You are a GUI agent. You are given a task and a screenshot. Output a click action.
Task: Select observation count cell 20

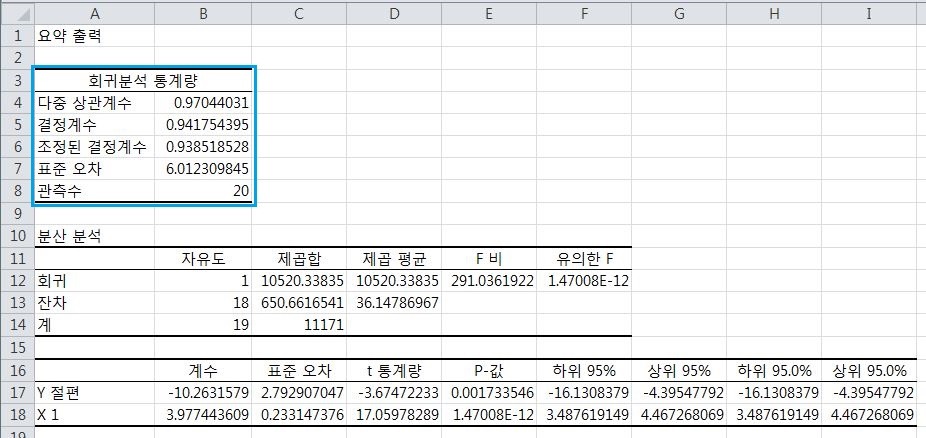tap(203, 191)
